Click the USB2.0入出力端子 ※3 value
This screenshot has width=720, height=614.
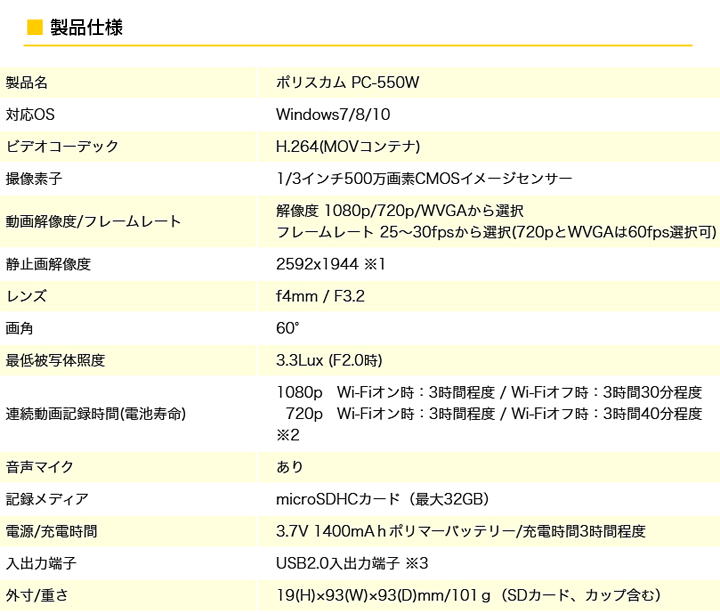point(352,563)
